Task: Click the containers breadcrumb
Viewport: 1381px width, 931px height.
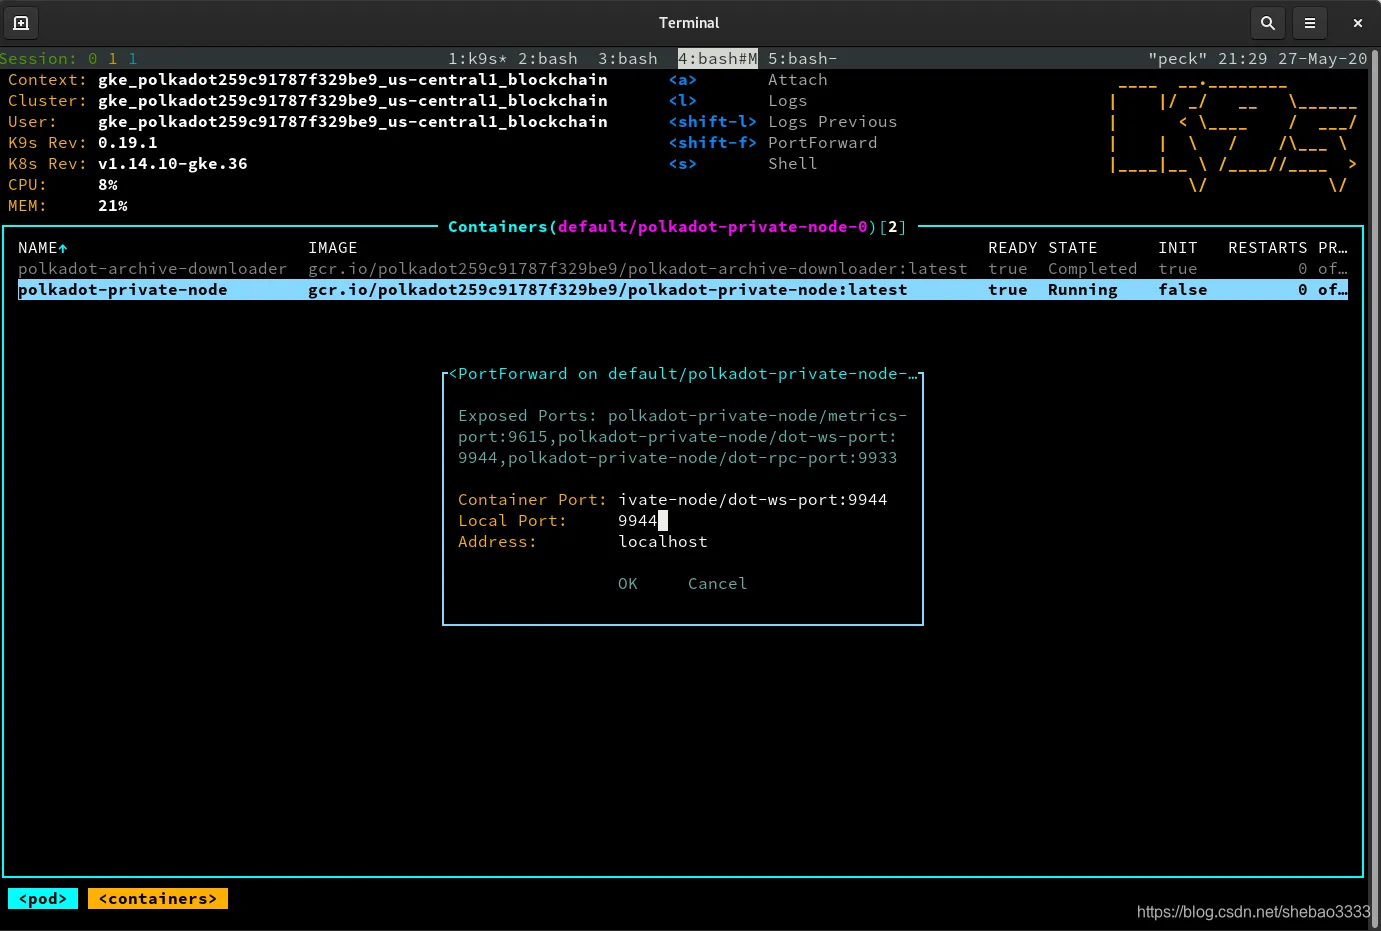Action: pos(158,899)
